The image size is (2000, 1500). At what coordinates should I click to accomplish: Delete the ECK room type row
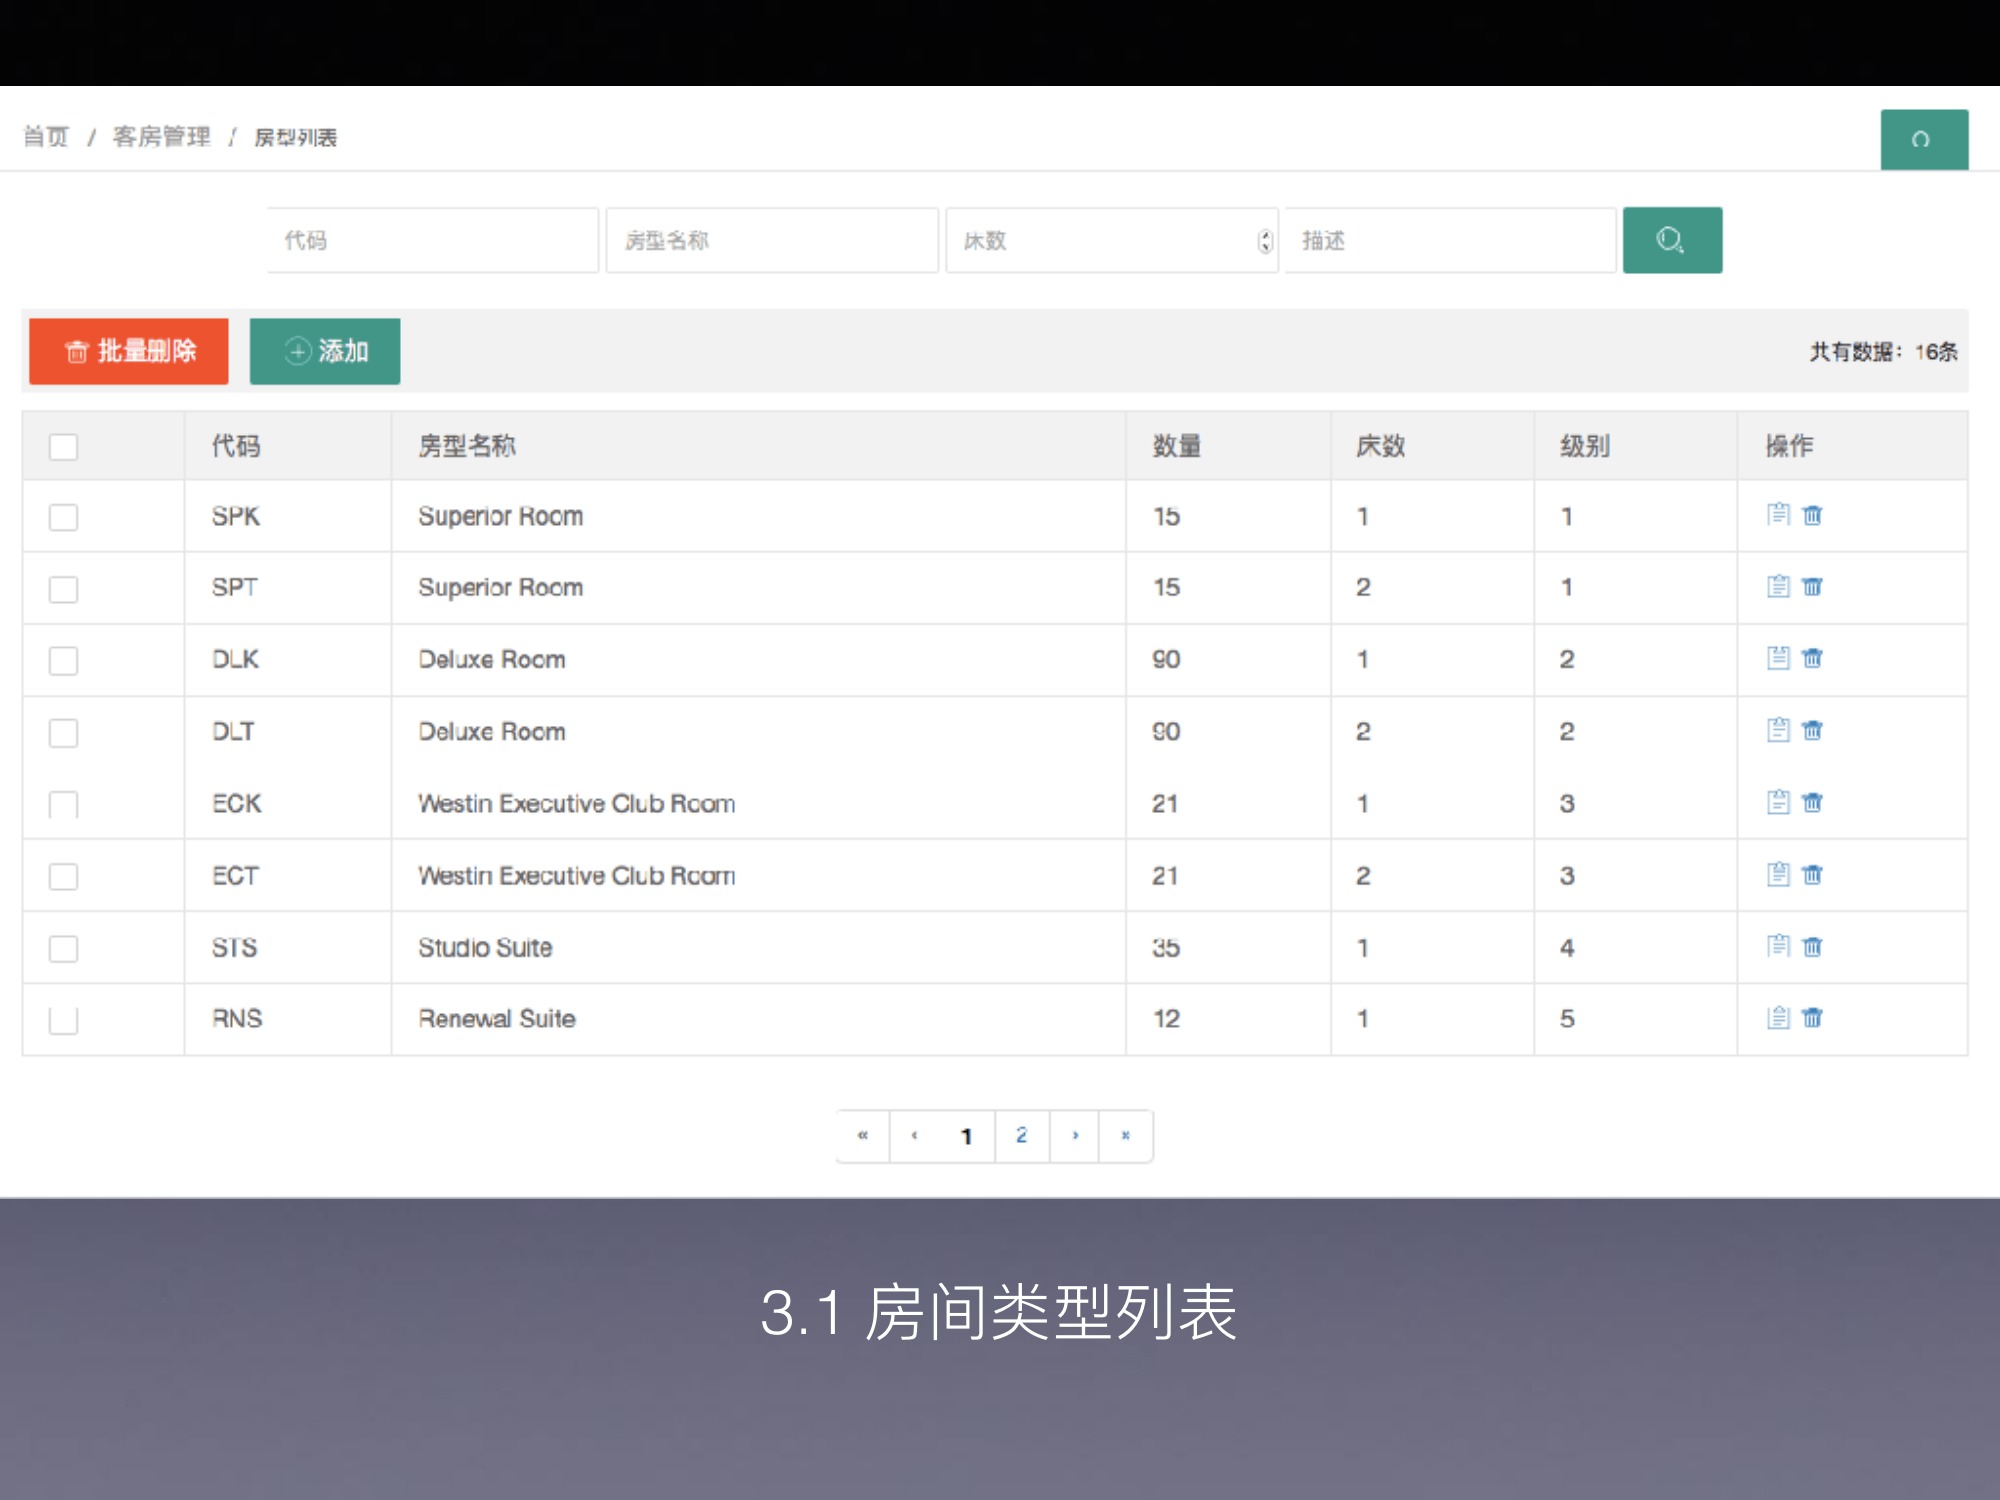coord(1812,802)
